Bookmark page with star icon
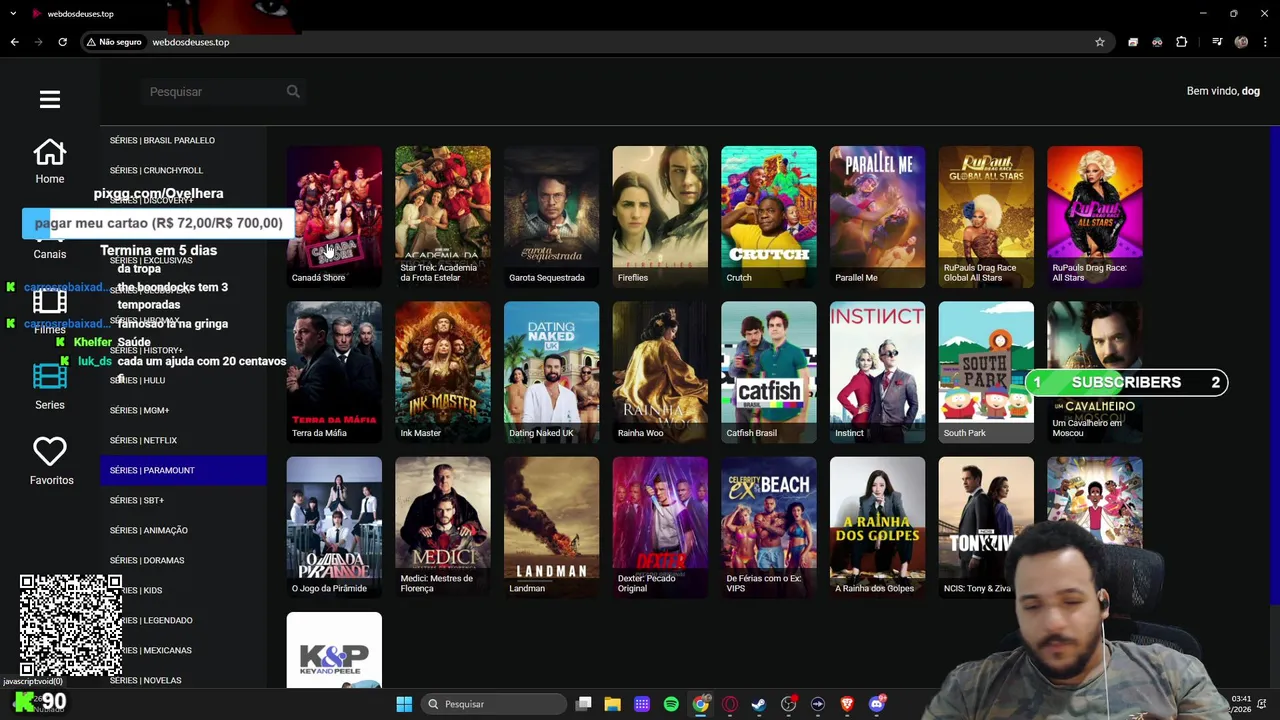Image resolution: width=1280 pixels, height=720 pixels. point(1100,42)
